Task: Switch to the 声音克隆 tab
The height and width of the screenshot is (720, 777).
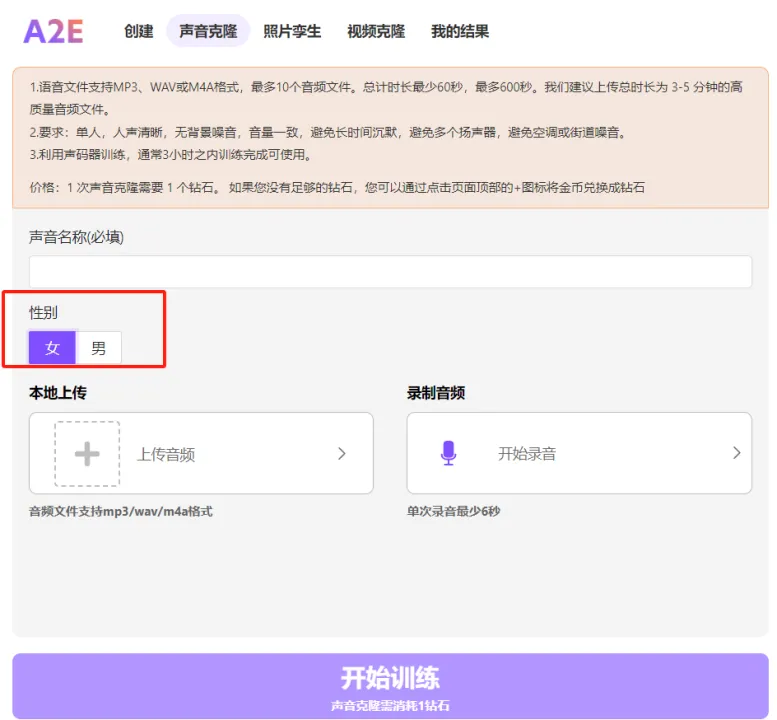Action: click(x=208, y=31)
